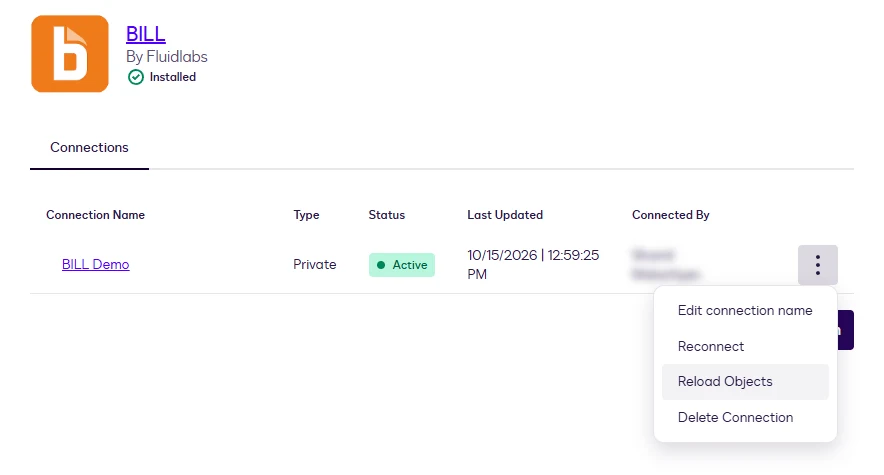Image resolution: width=884 pixels, height=475 pixels.
Task: Click the Type column header
Action: coord(306,215)
